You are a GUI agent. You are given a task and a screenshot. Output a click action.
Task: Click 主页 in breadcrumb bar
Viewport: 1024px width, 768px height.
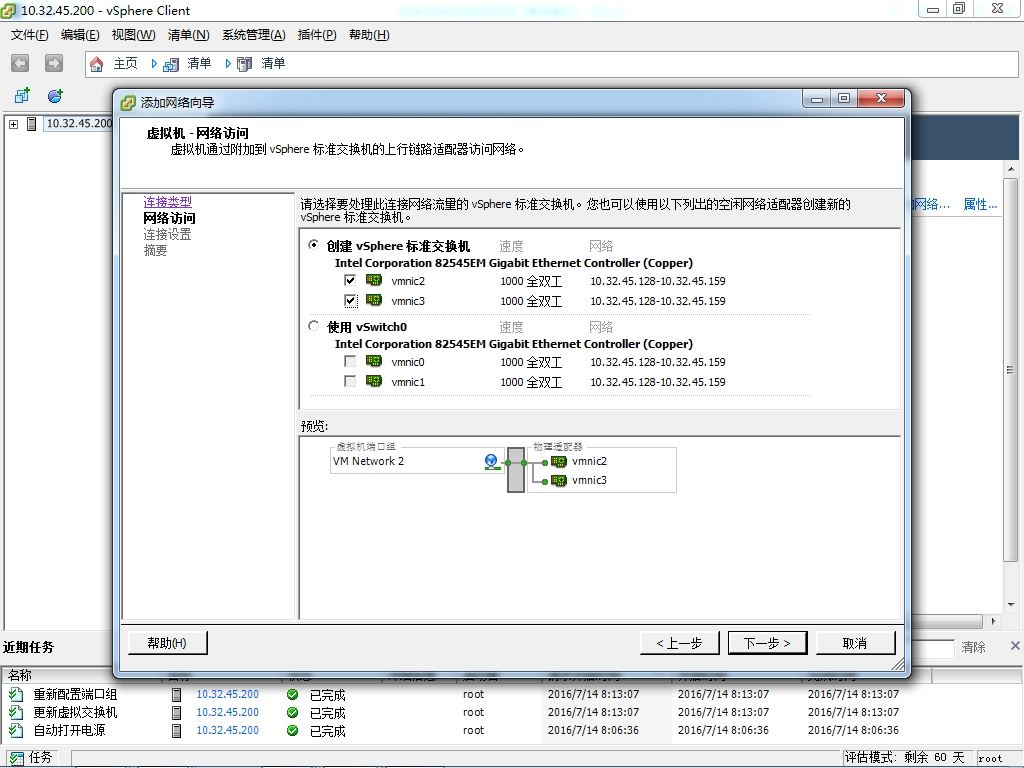tap(125, 63)
